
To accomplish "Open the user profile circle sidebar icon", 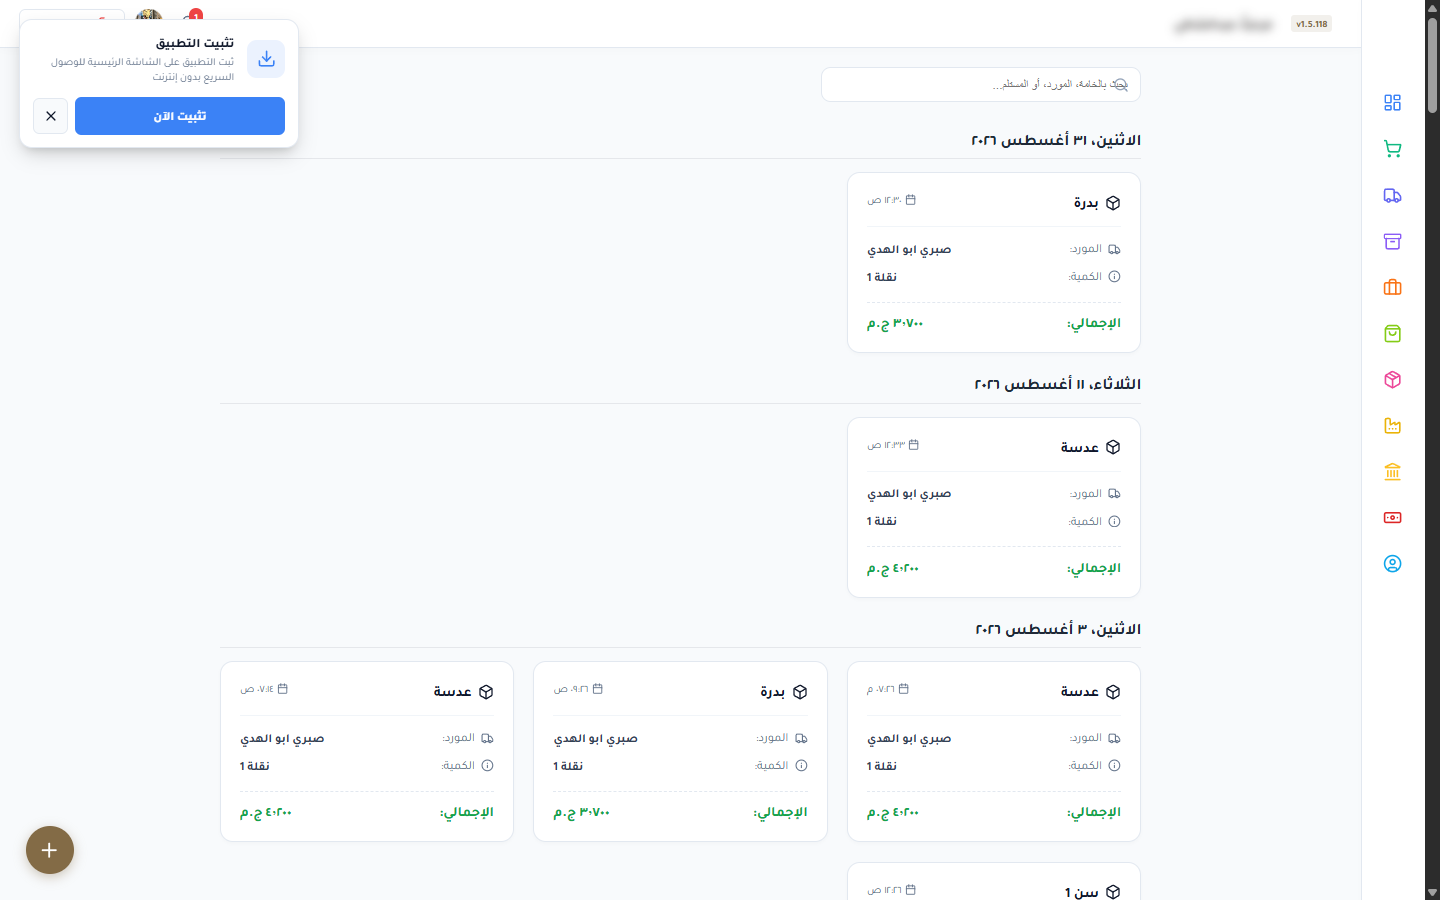I will (x=1392, y=564).
